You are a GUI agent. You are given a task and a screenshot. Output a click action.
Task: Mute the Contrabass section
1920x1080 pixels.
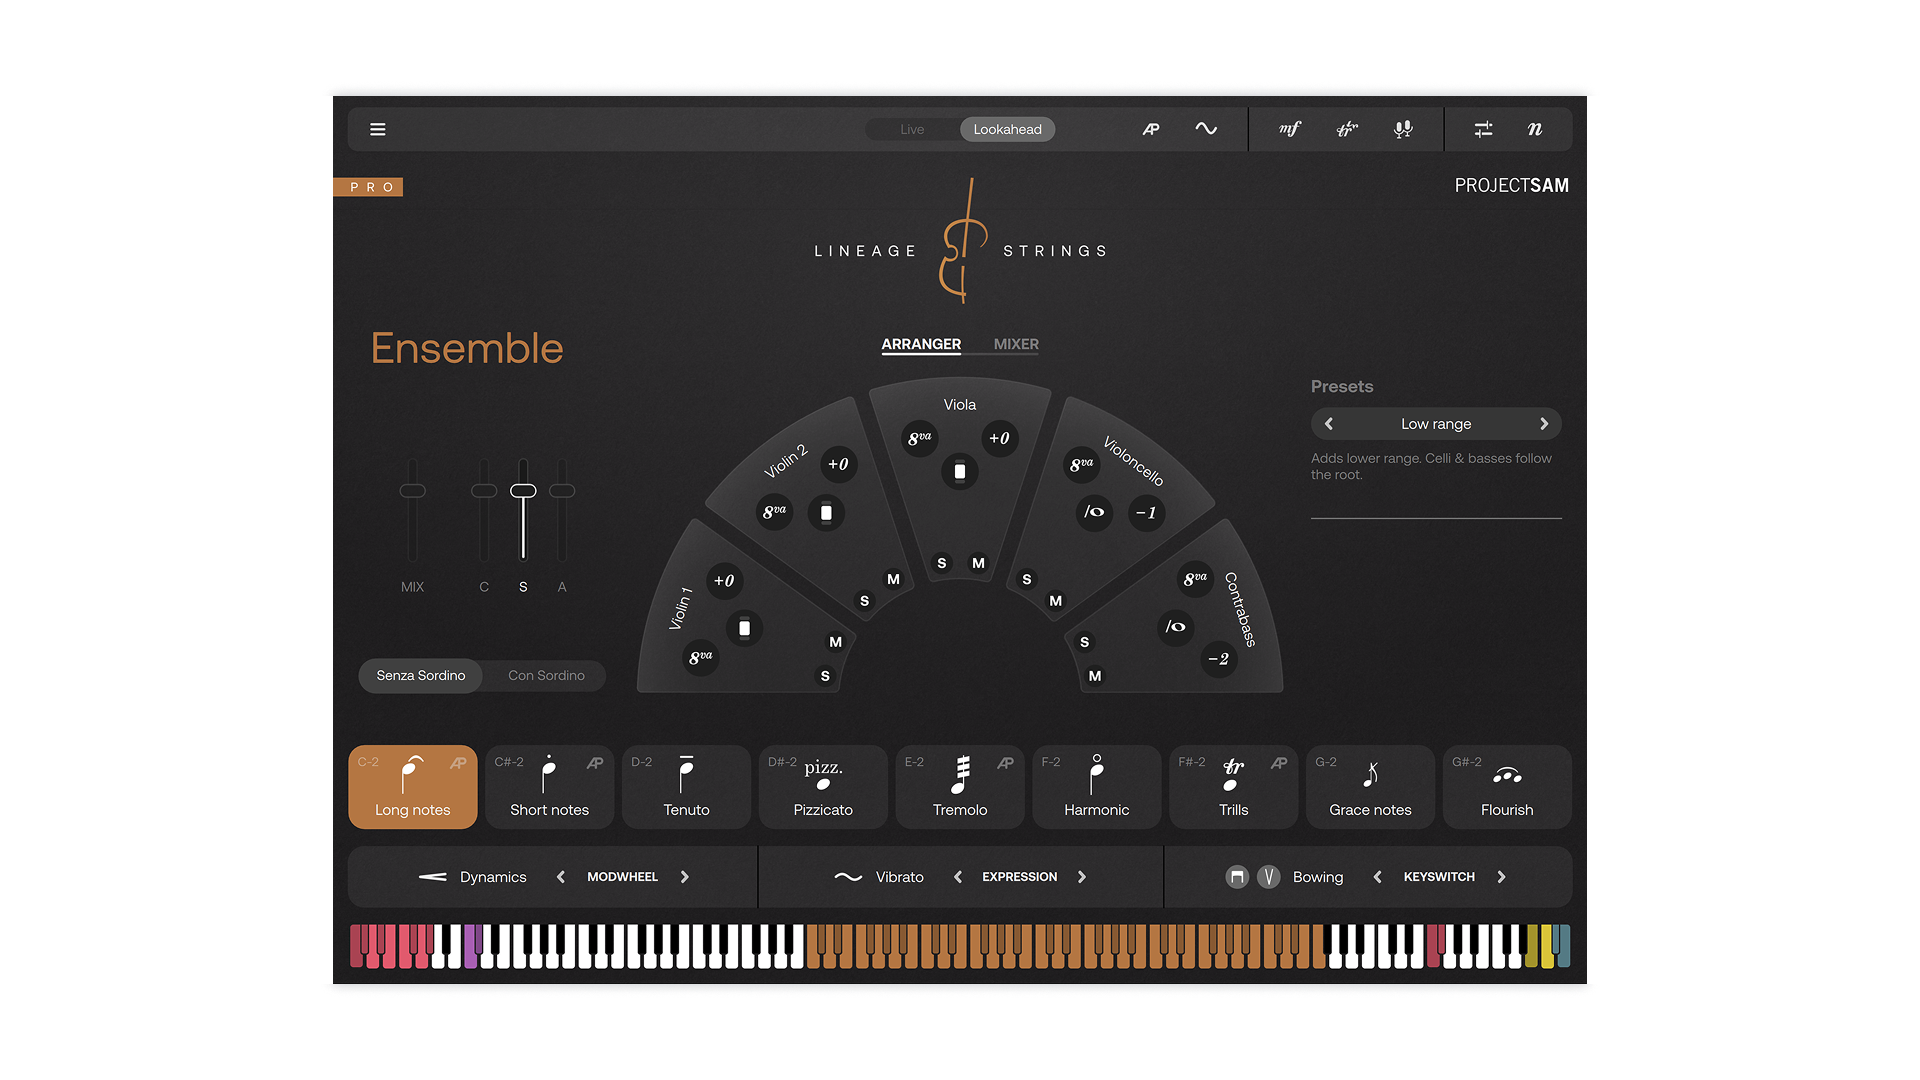[x=1095, y=676]
